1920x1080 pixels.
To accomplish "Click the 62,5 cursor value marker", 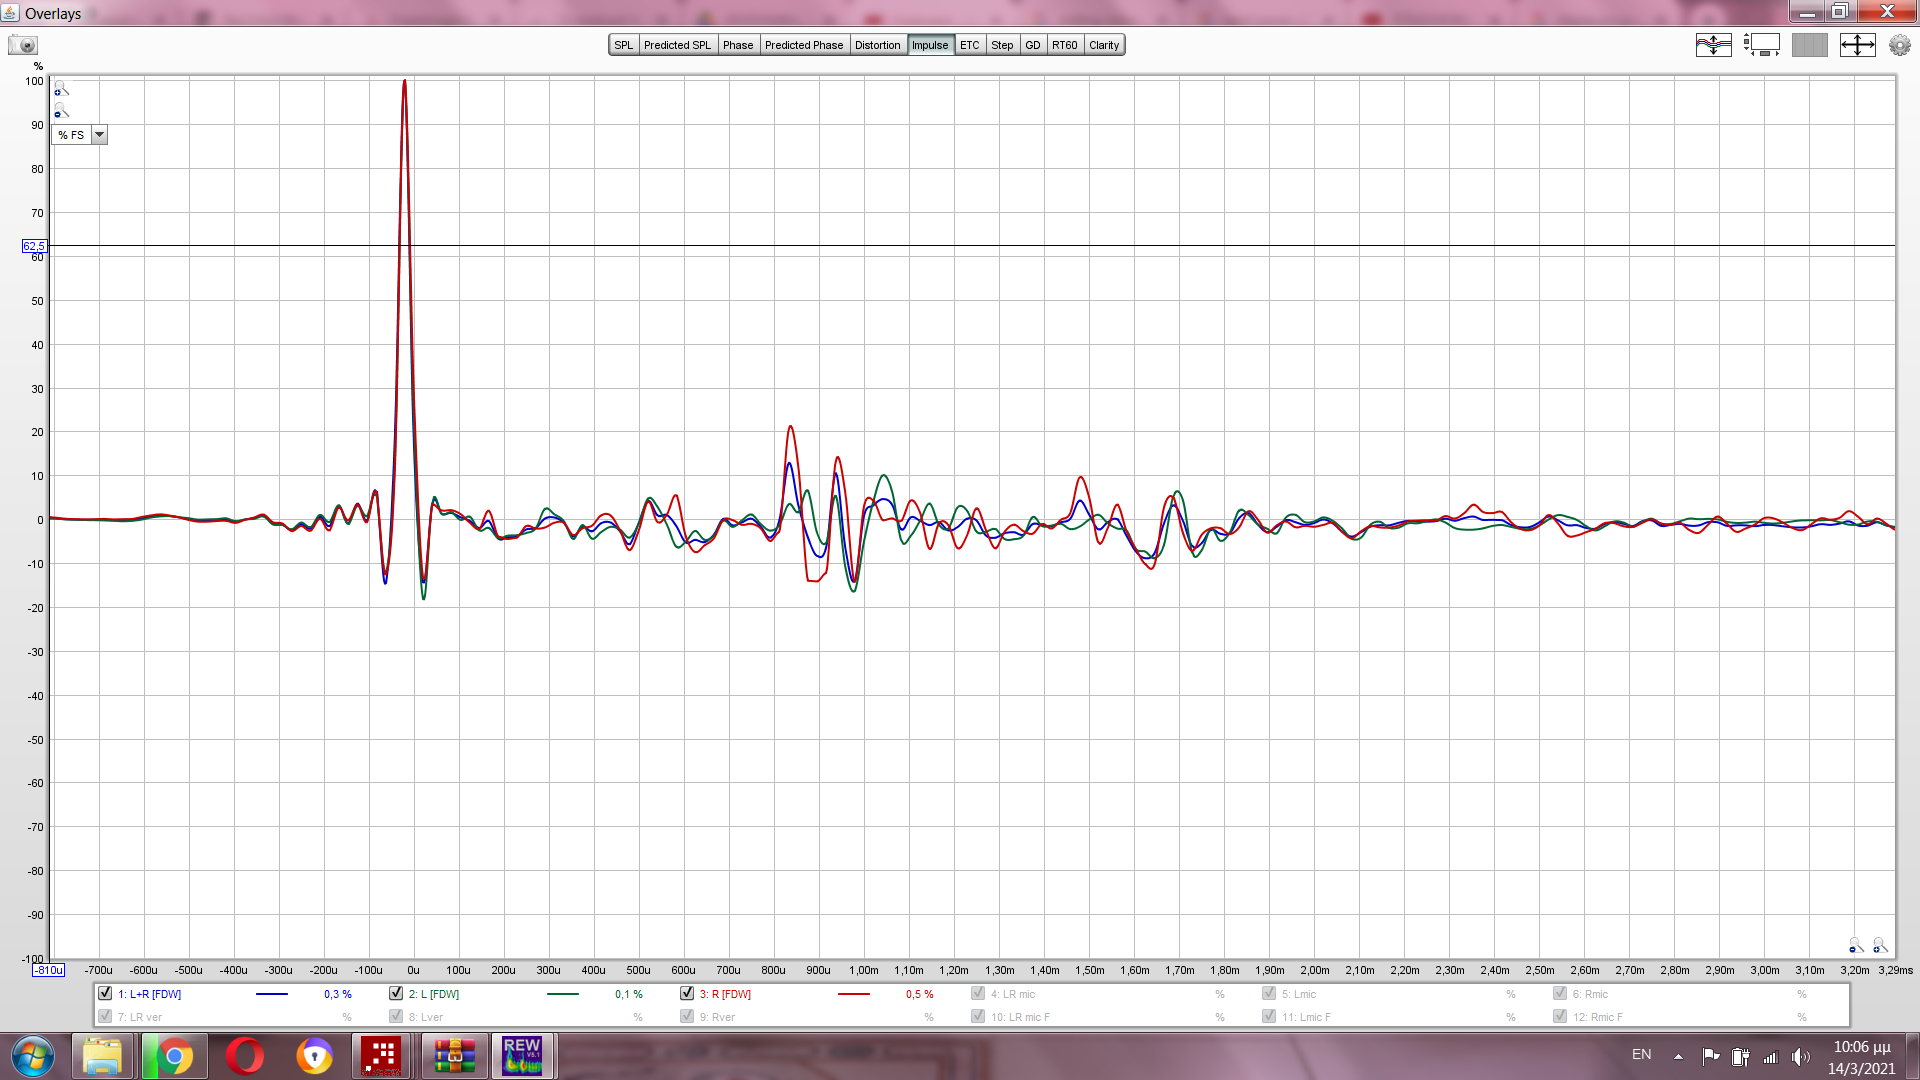I will [34, 246].
